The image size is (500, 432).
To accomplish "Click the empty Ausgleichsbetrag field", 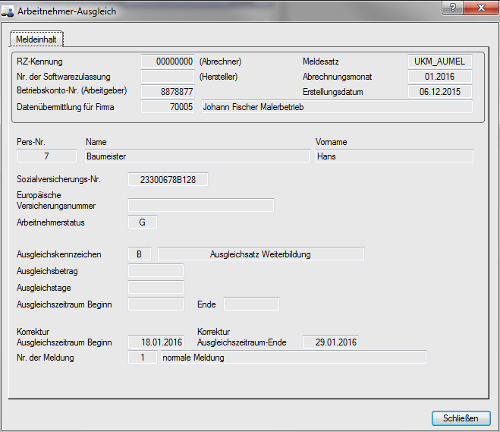I will pos(156,271).
